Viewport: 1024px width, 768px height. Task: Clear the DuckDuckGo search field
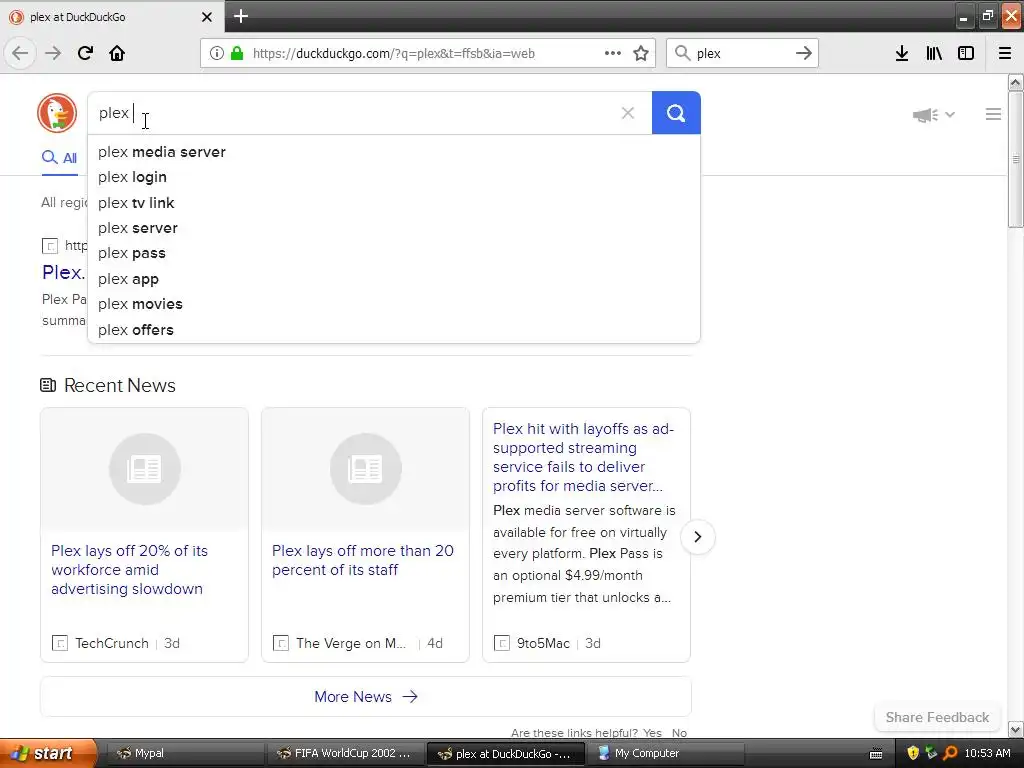coord(628,113)
